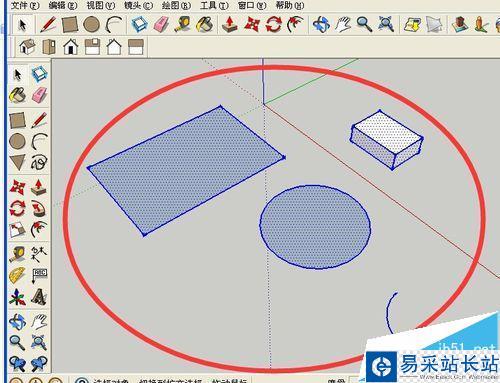500x383 pixels.
Task: Select the pink Eraser in top toolbar
Action: pyautogui.click(x=162, y=25)
